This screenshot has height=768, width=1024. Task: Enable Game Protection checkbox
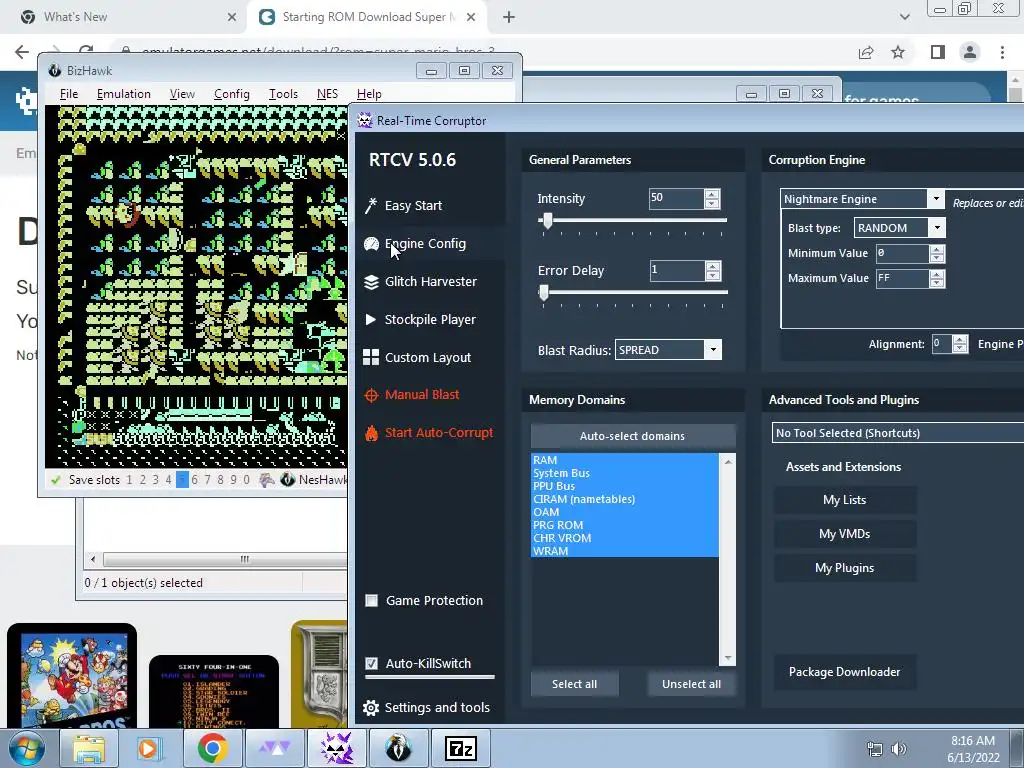pos(372,601)
